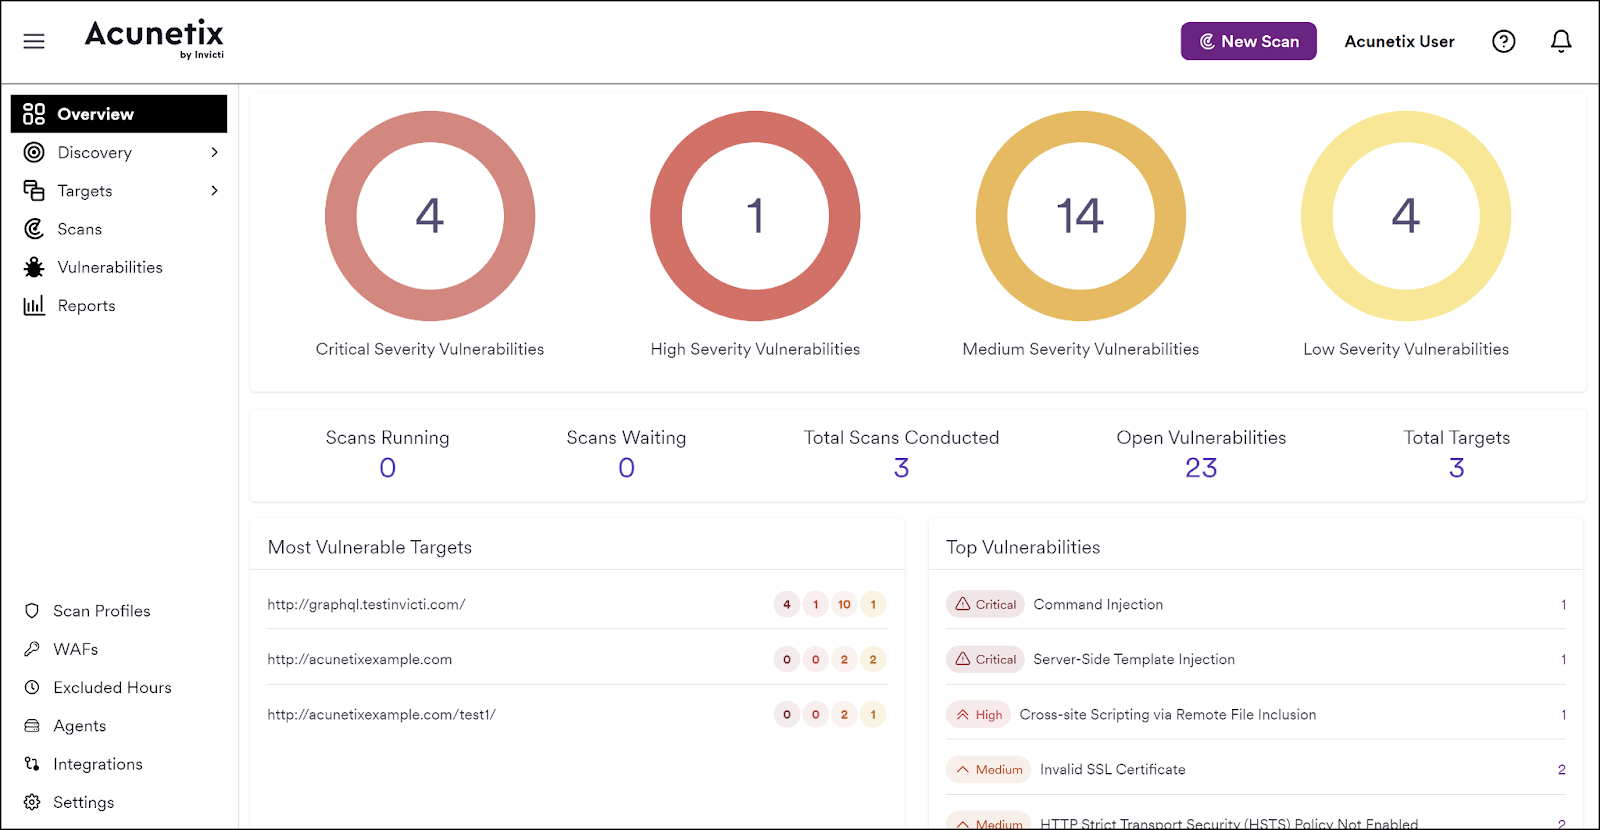Click the Settings gear icon
The height and width of the screenshot is (830, 1600).
pos(32,802)
